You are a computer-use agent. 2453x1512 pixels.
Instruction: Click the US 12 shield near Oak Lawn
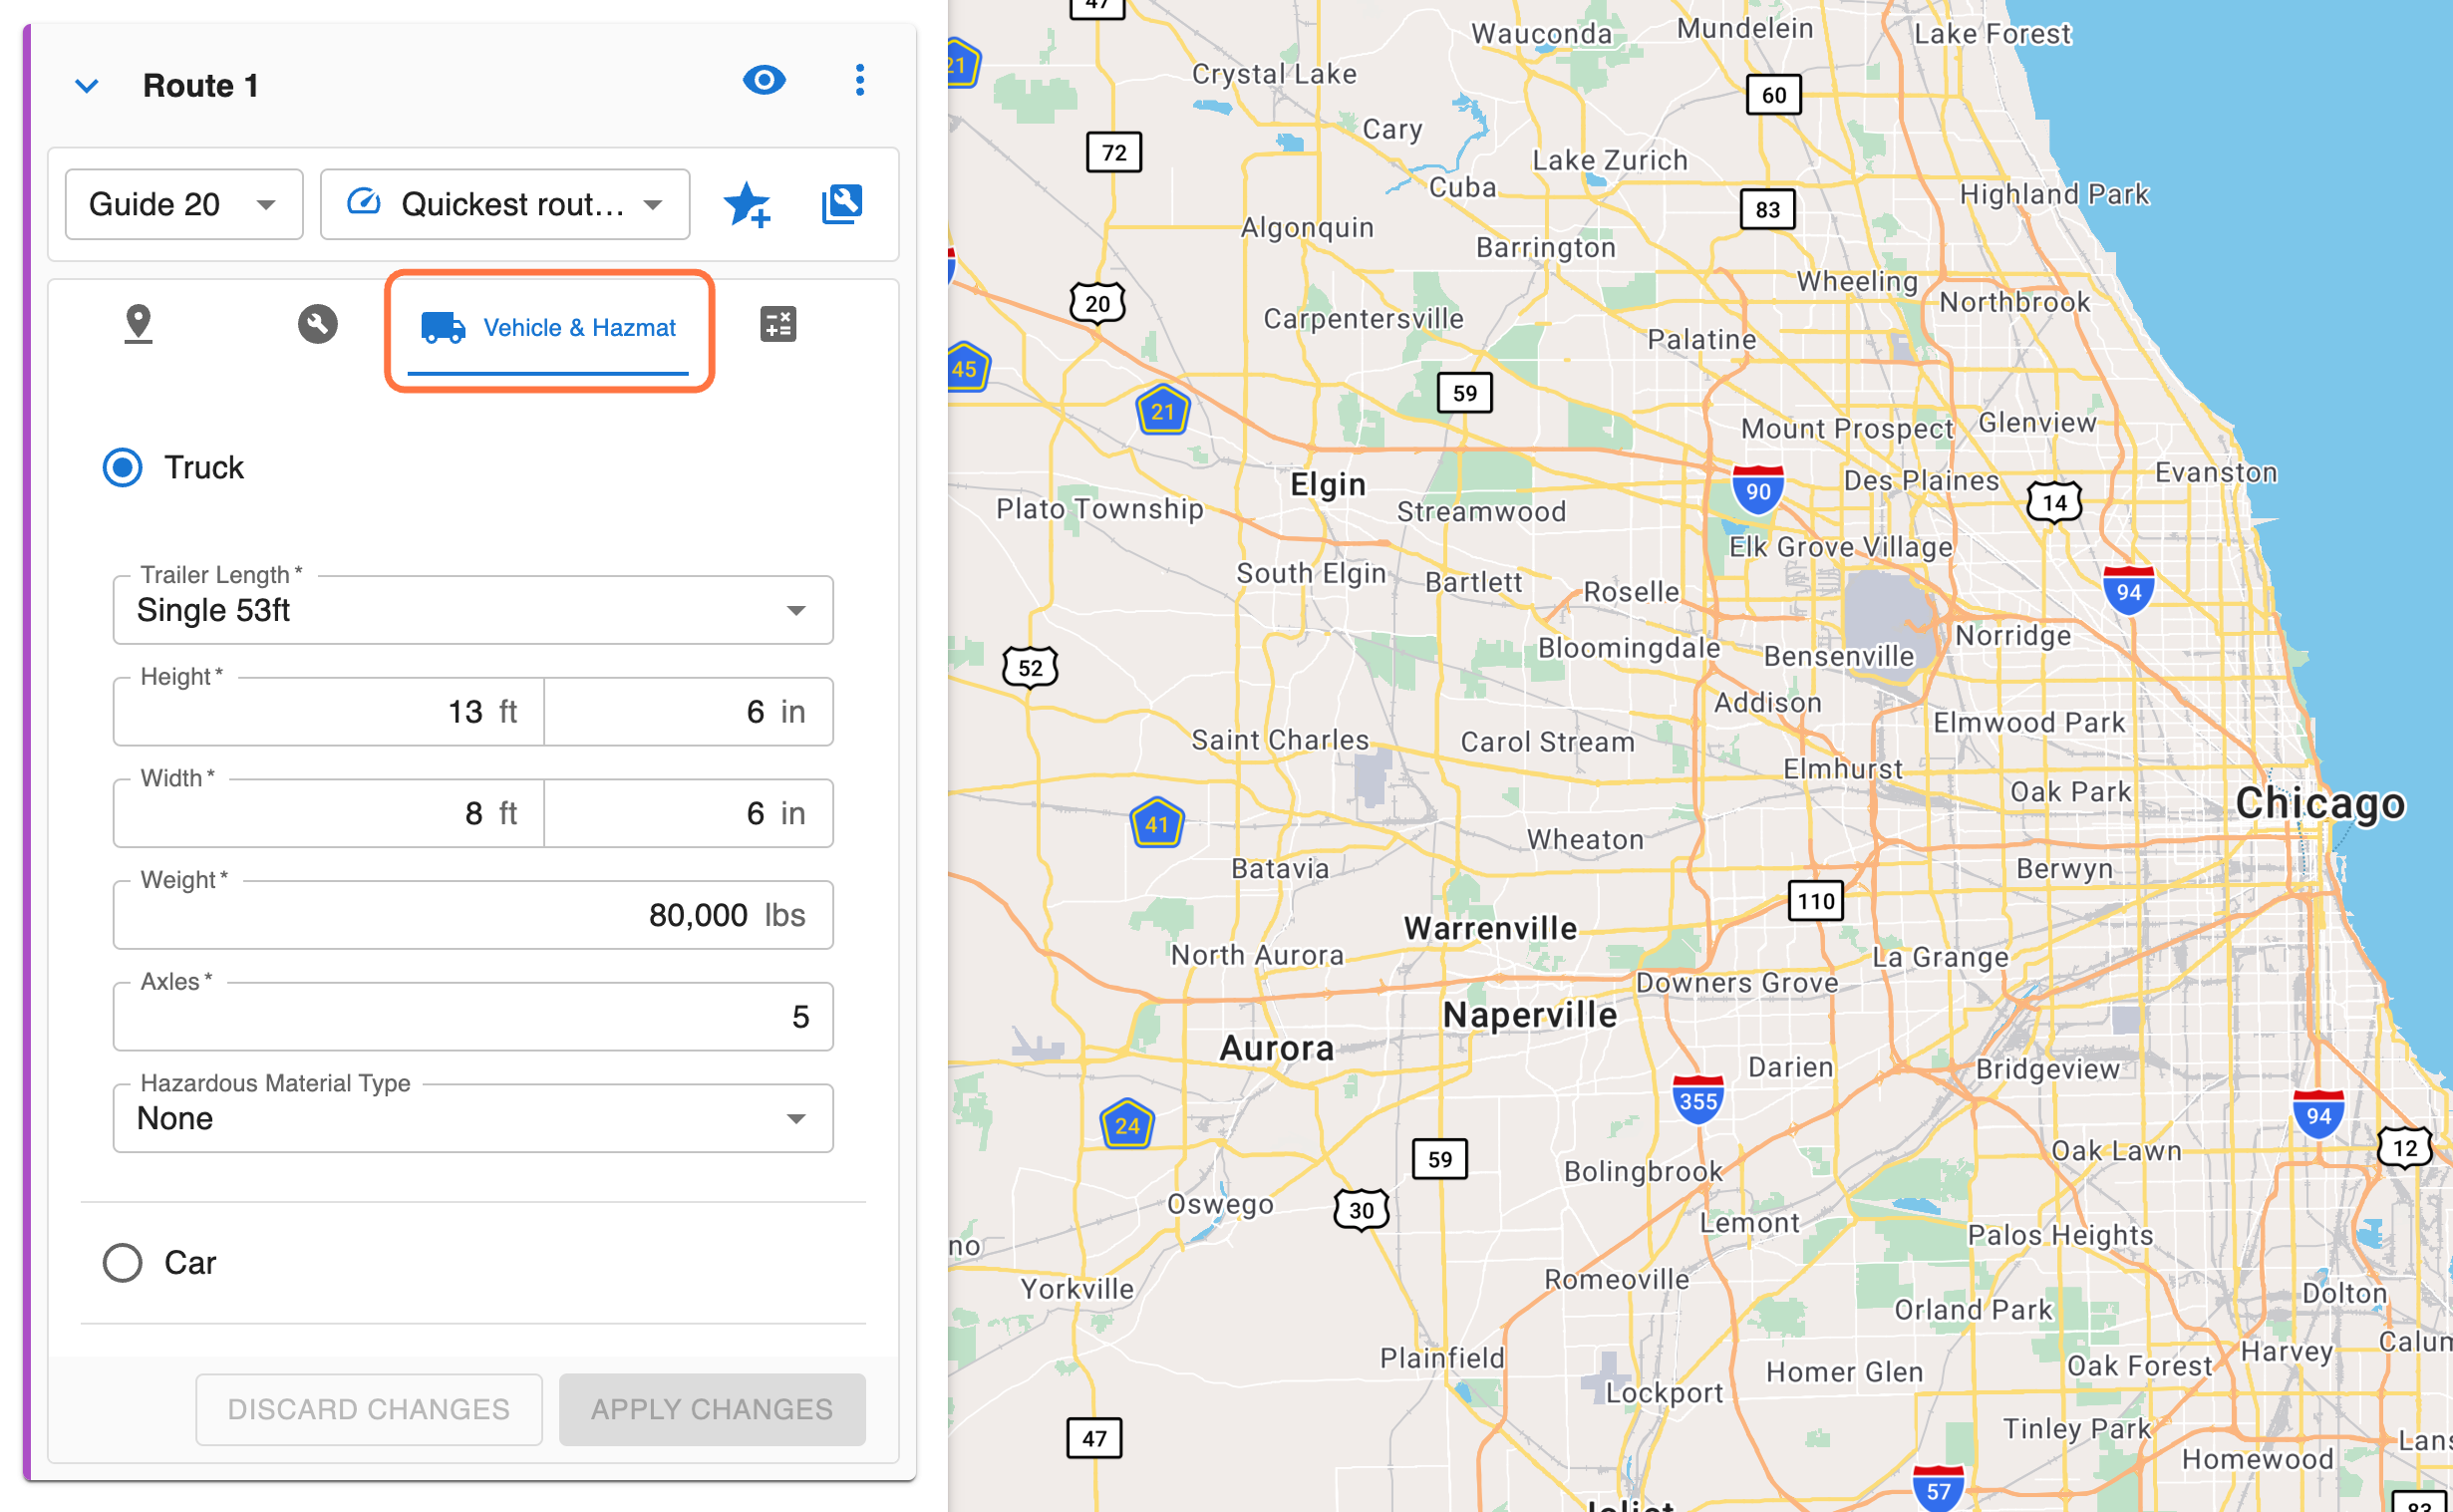coord(2405,1148)
